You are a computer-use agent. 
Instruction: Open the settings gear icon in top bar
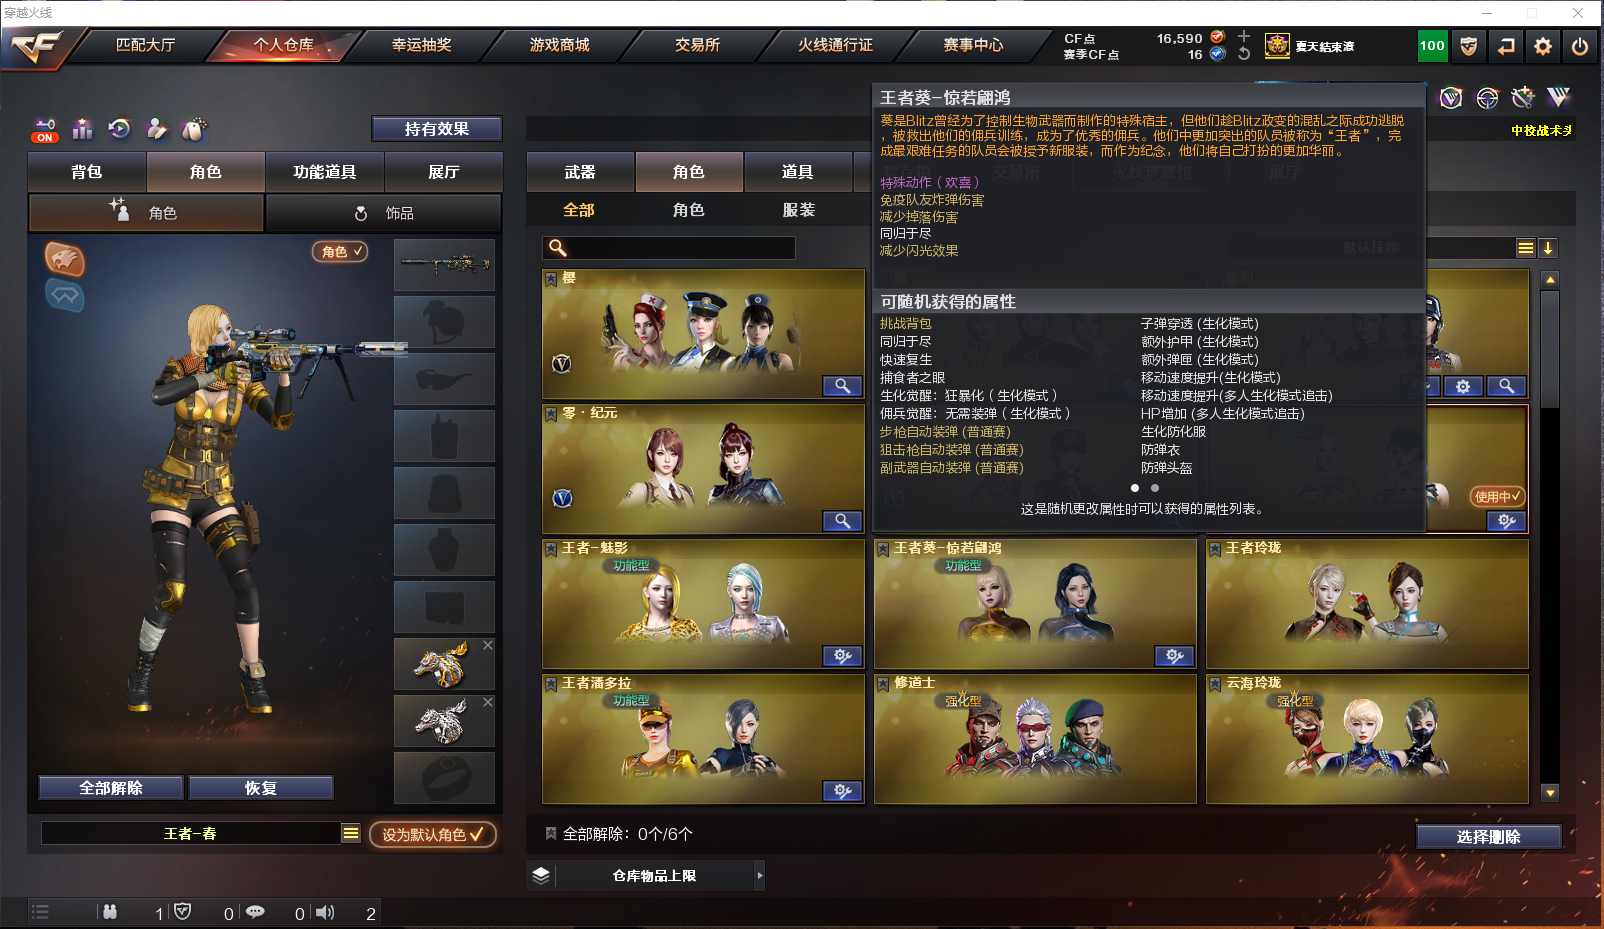click(x=1542, y=46)
